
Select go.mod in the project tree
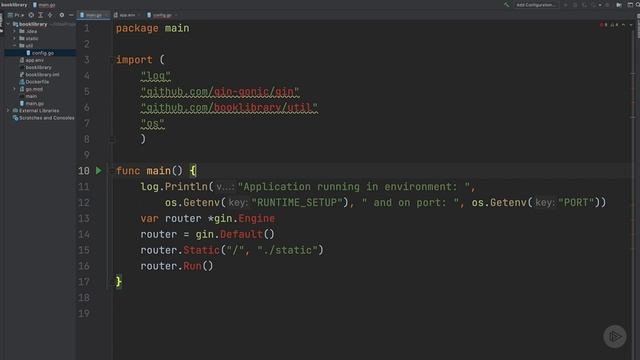(x=31, y=89)
